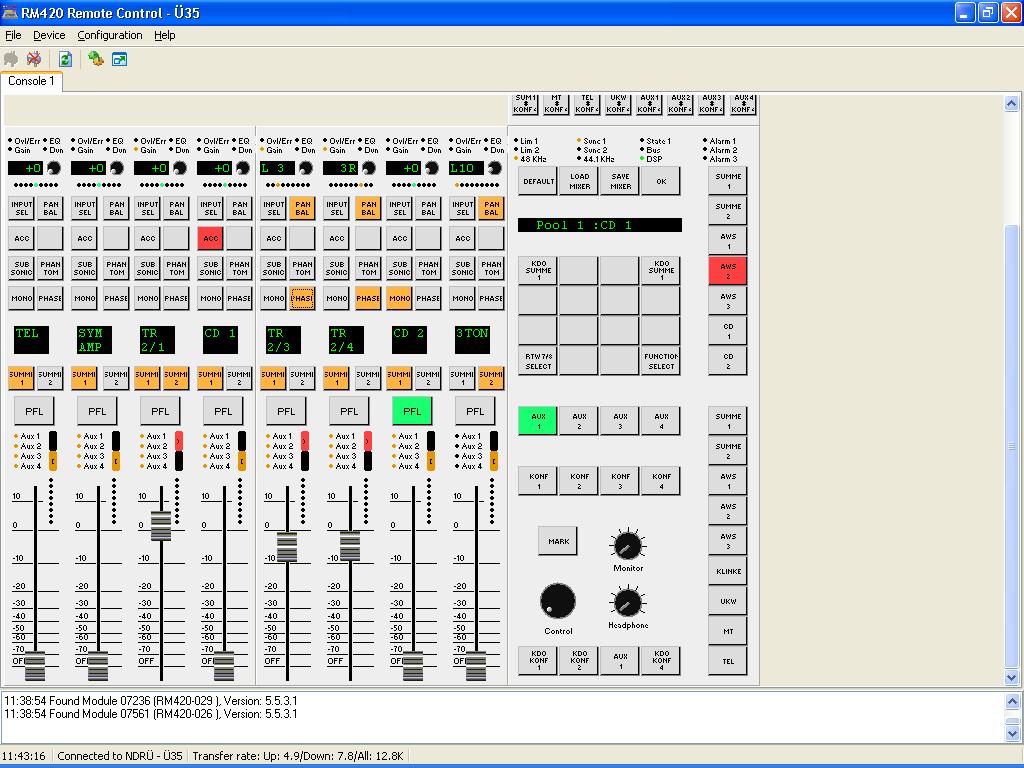Click the KDO KONF 4 button
The width and height of the screenshot is (1024, 768).
click(x=661, y=660)
